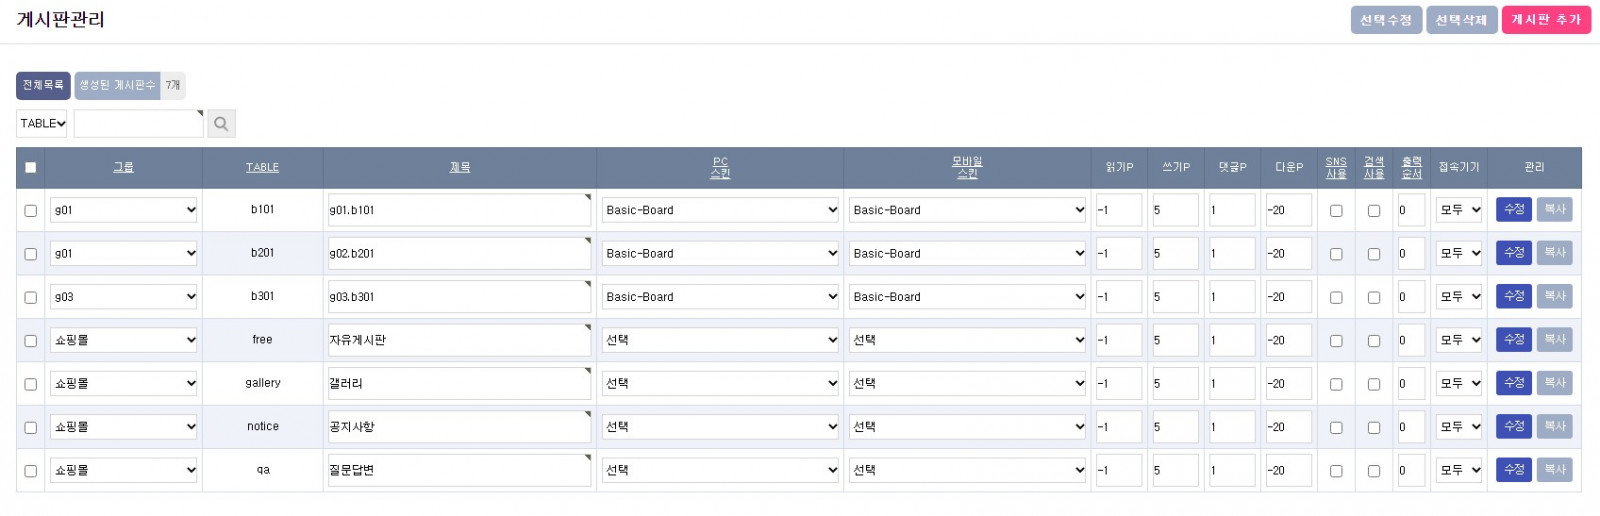Click the board search text input

pos(138,124)
